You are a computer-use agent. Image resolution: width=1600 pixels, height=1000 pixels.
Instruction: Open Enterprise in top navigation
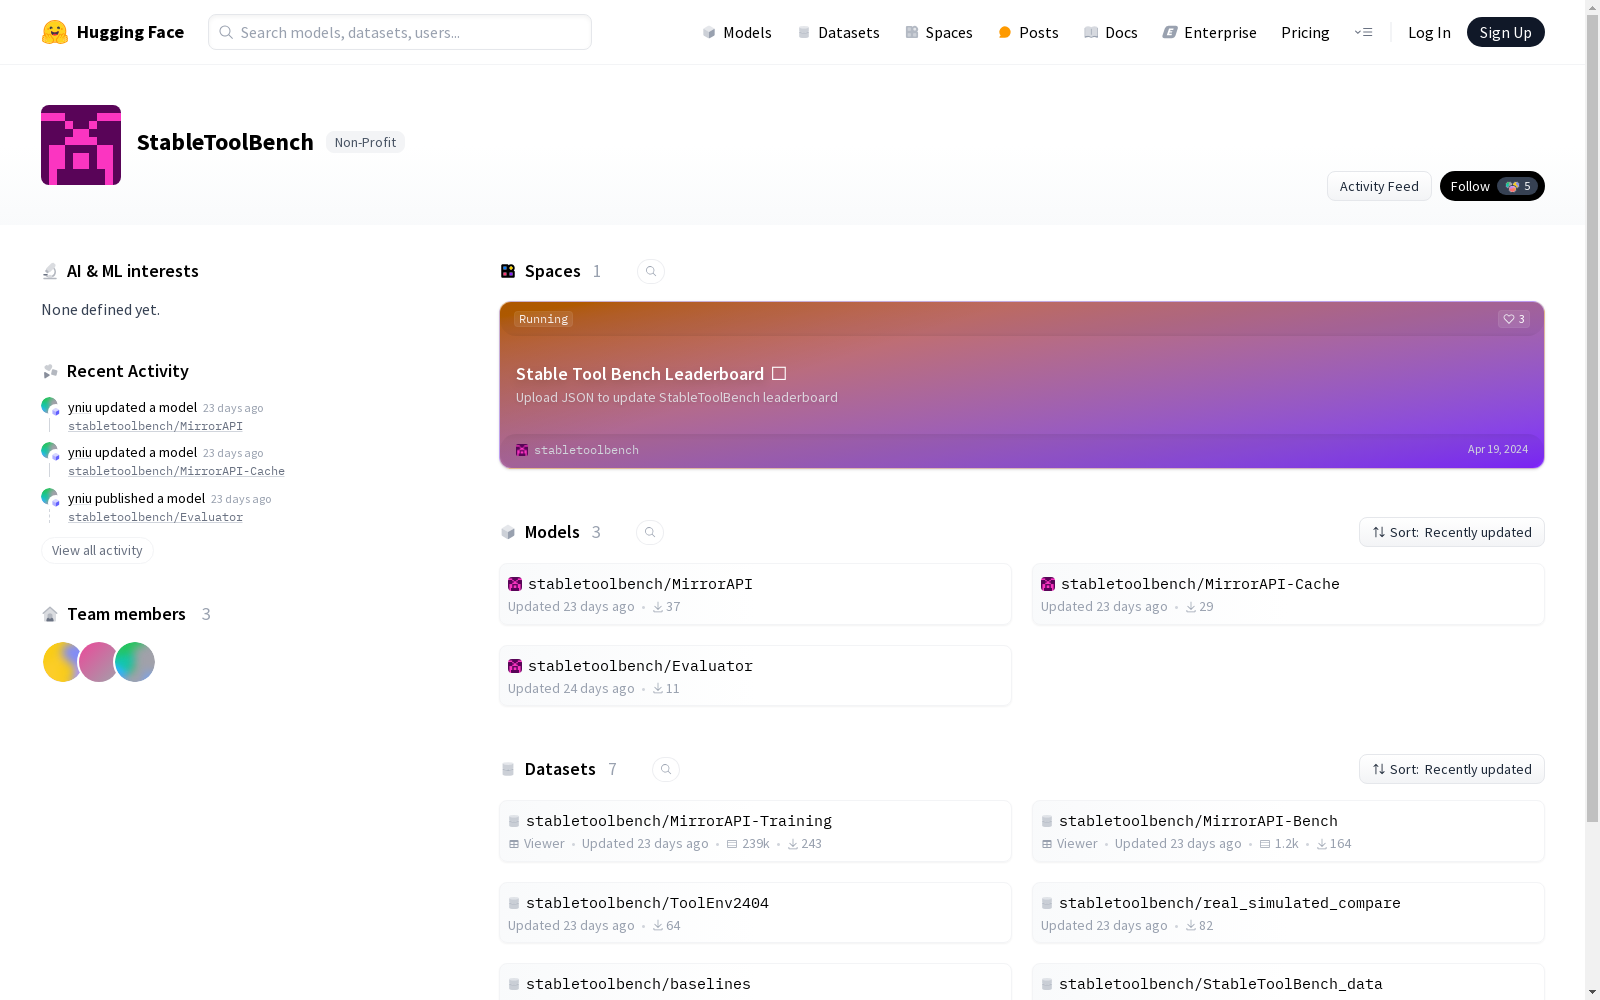pos(1210,32)
